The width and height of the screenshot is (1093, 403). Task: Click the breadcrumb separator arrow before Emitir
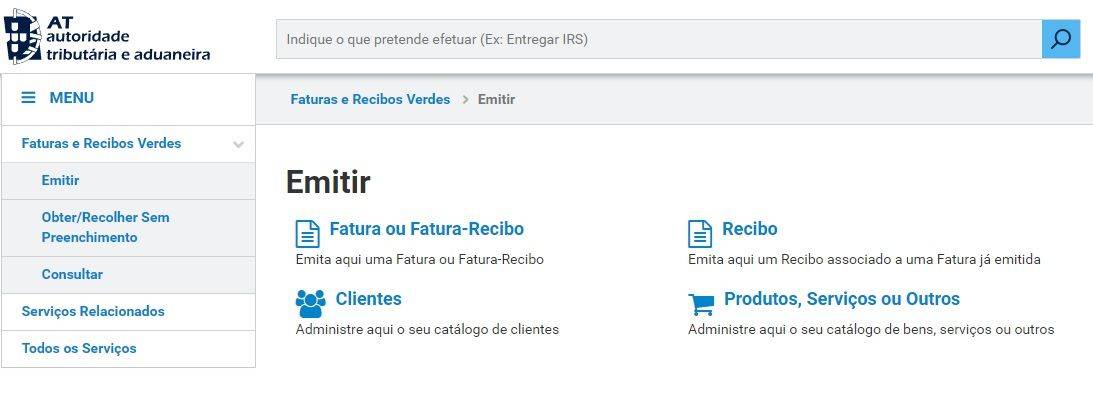click(465, 100)
